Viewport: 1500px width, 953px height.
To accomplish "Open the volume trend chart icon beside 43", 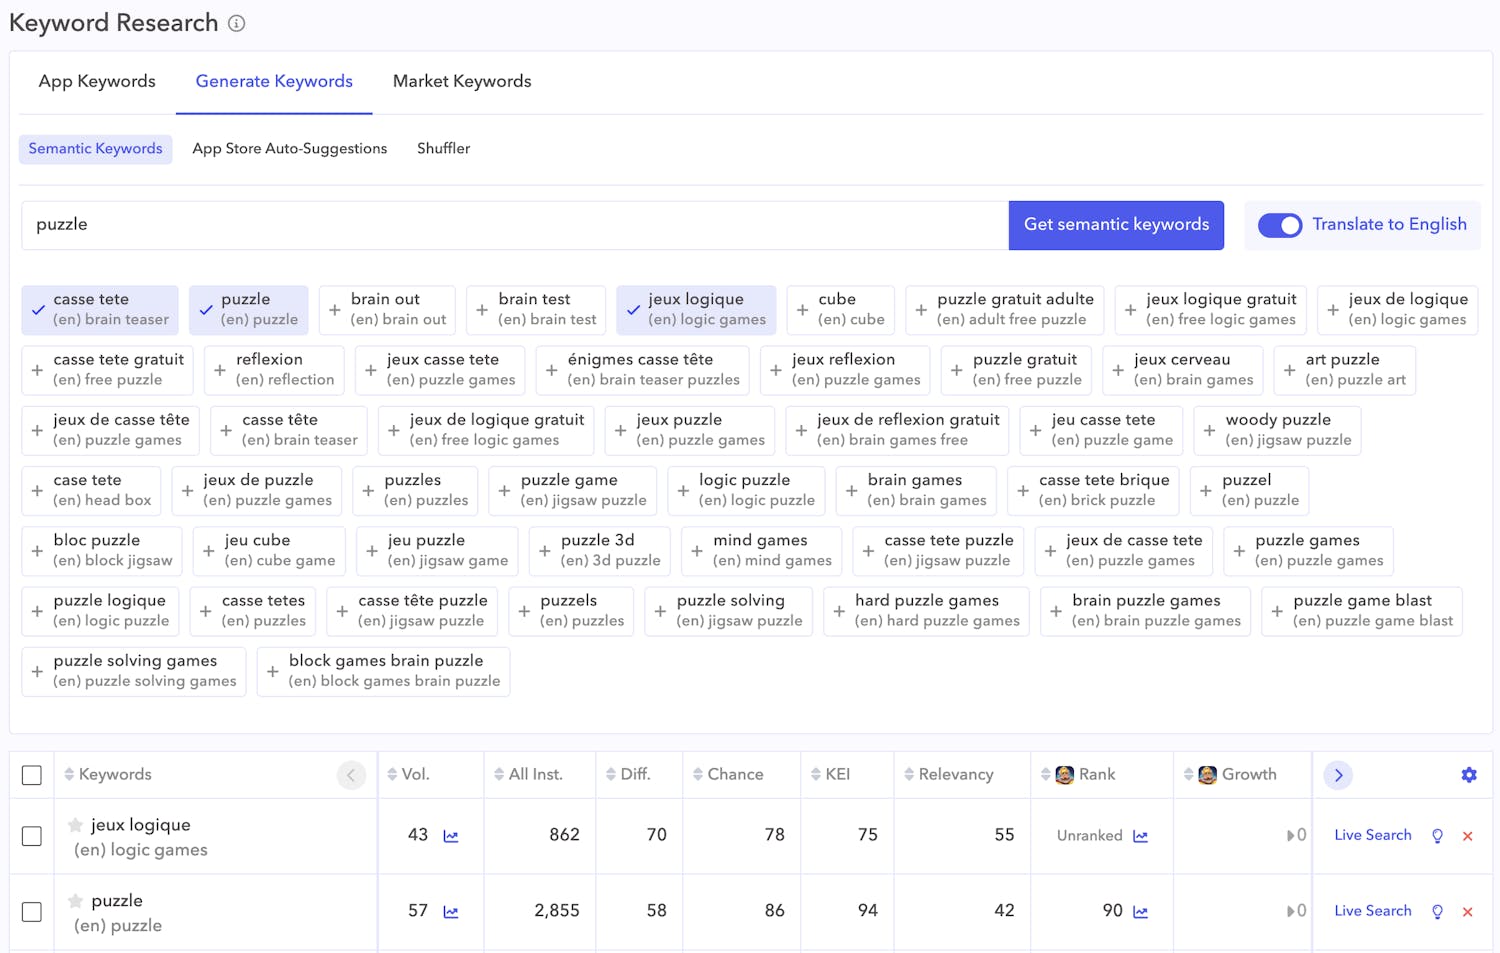I will (450, 835).
